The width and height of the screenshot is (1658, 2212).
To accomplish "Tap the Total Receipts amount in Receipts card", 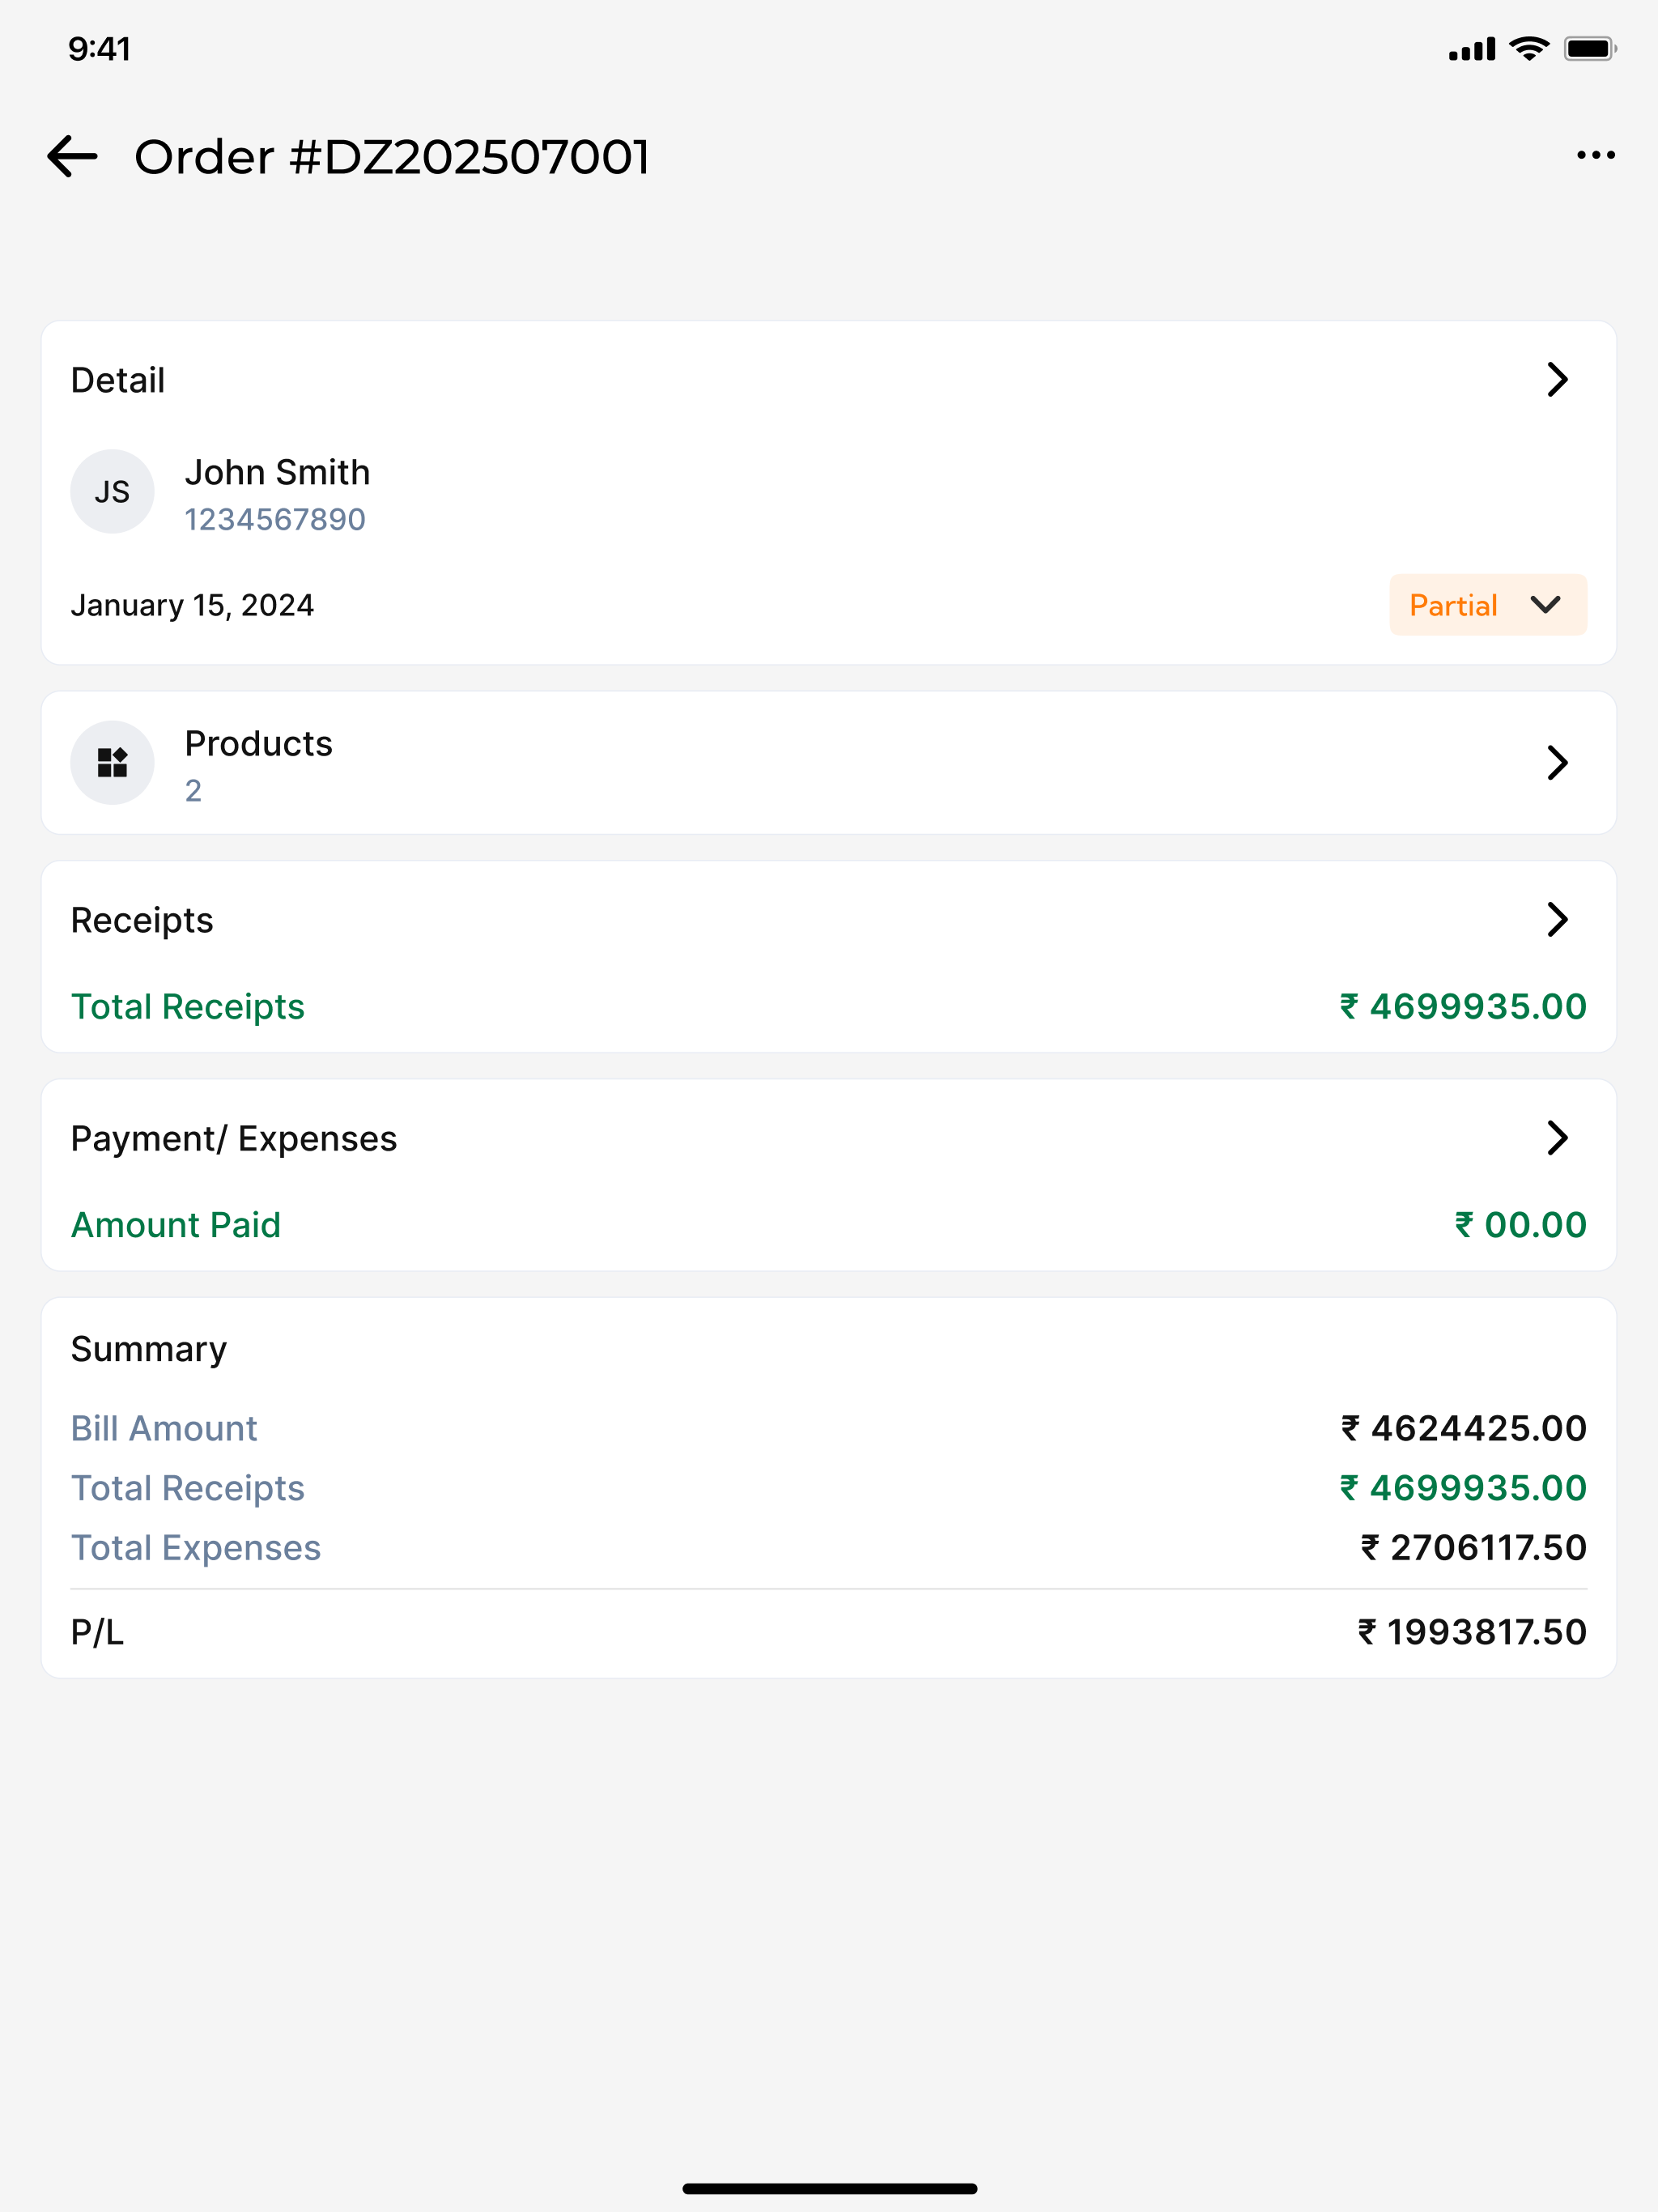I will click(1463, 1006).
